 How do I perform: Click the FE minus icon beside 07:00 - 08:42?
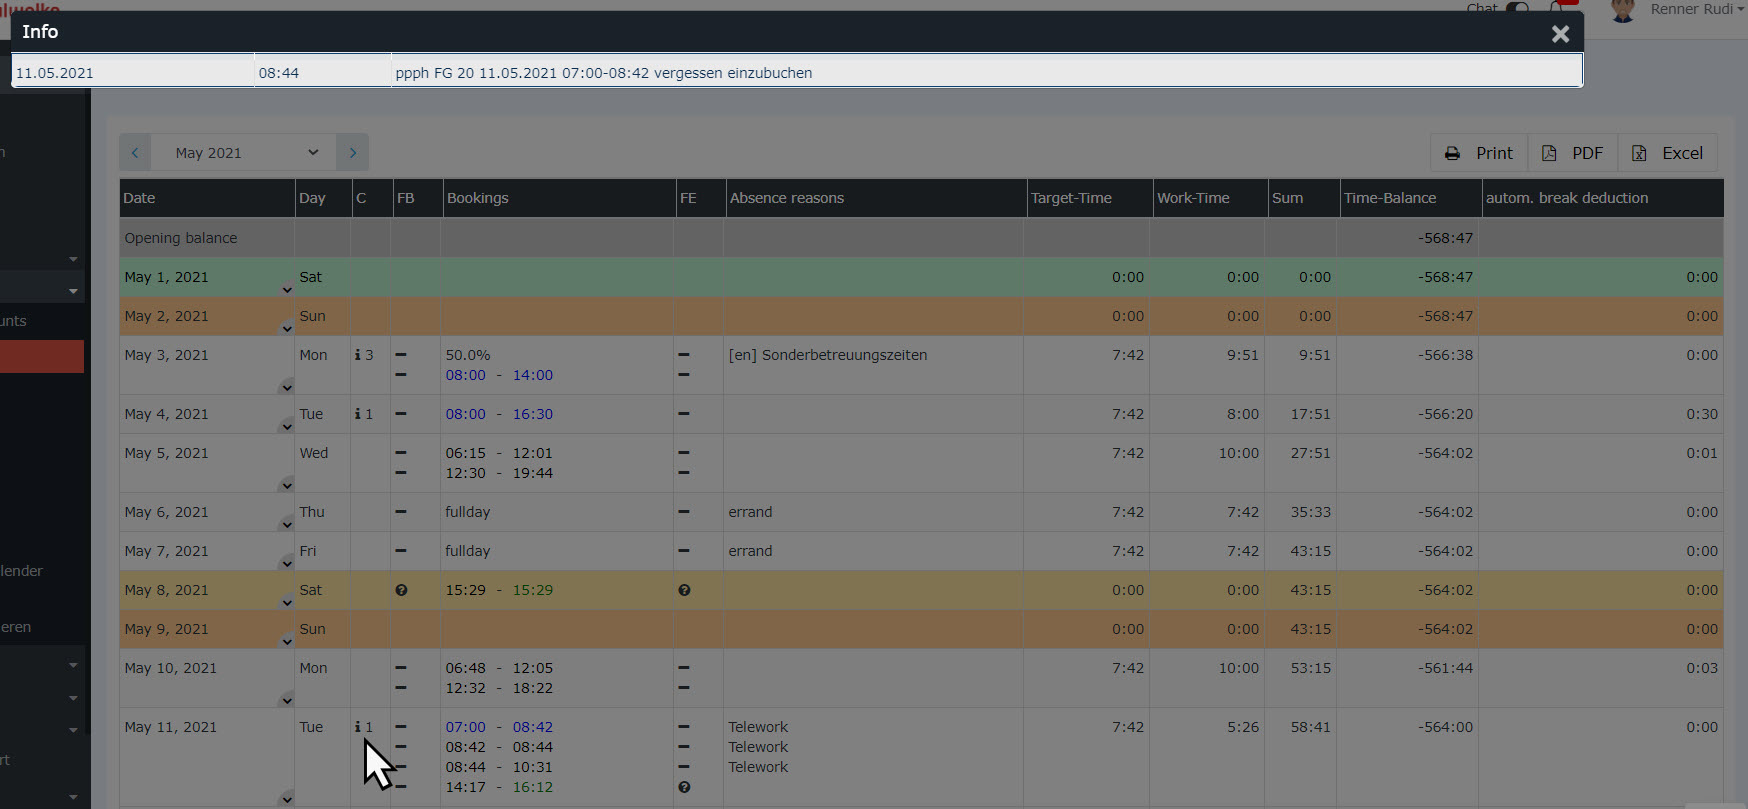[684, 727]
